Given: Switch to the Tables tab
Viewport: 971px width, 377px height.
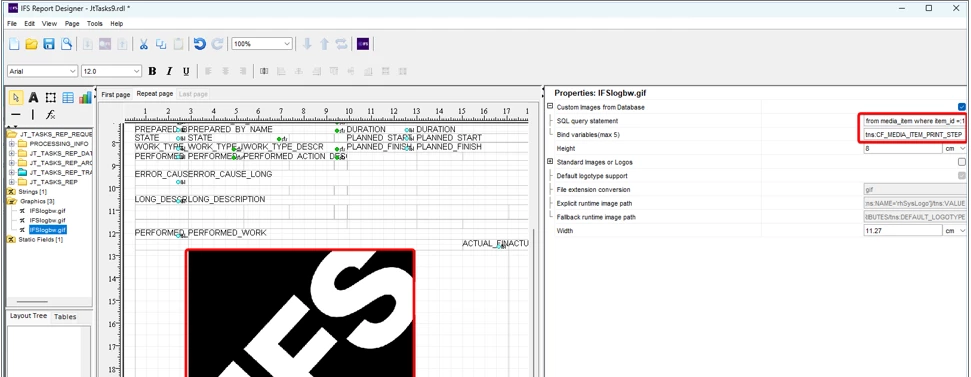Looking at the screenshot, I should 65,317.
